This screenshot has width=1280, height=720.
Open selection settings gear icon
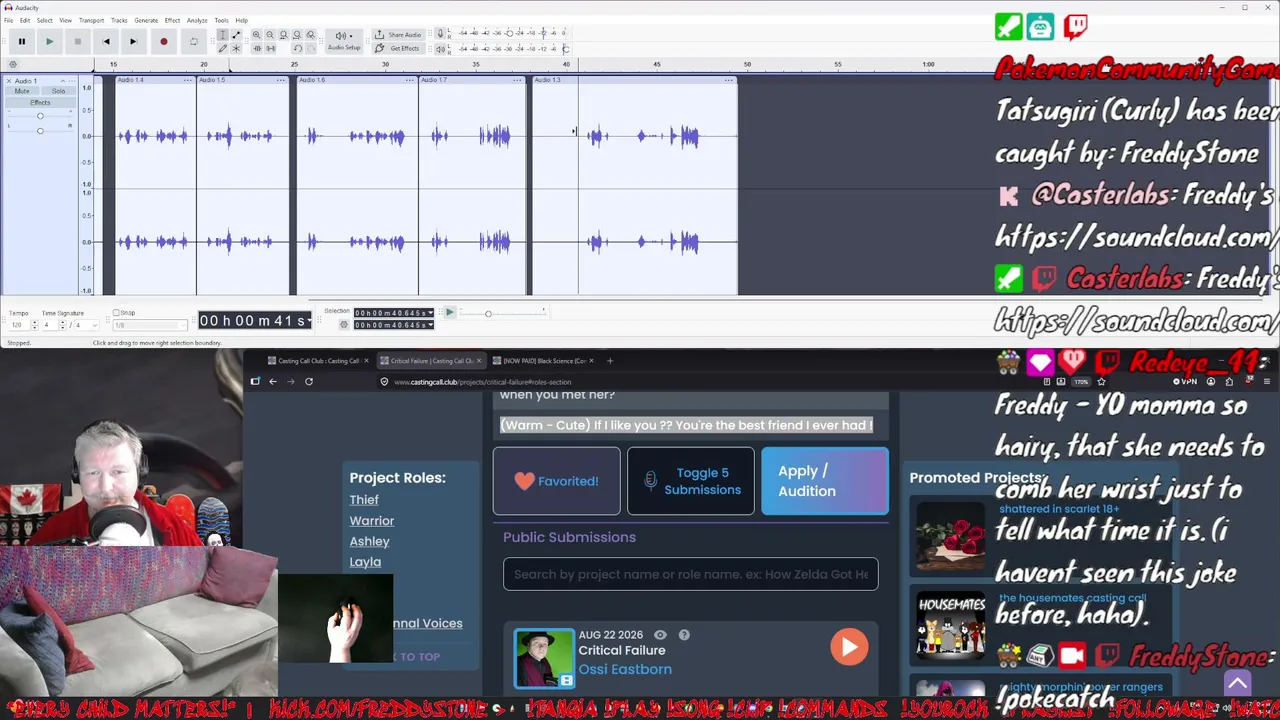pyautogui.click(x=344, y=325)
